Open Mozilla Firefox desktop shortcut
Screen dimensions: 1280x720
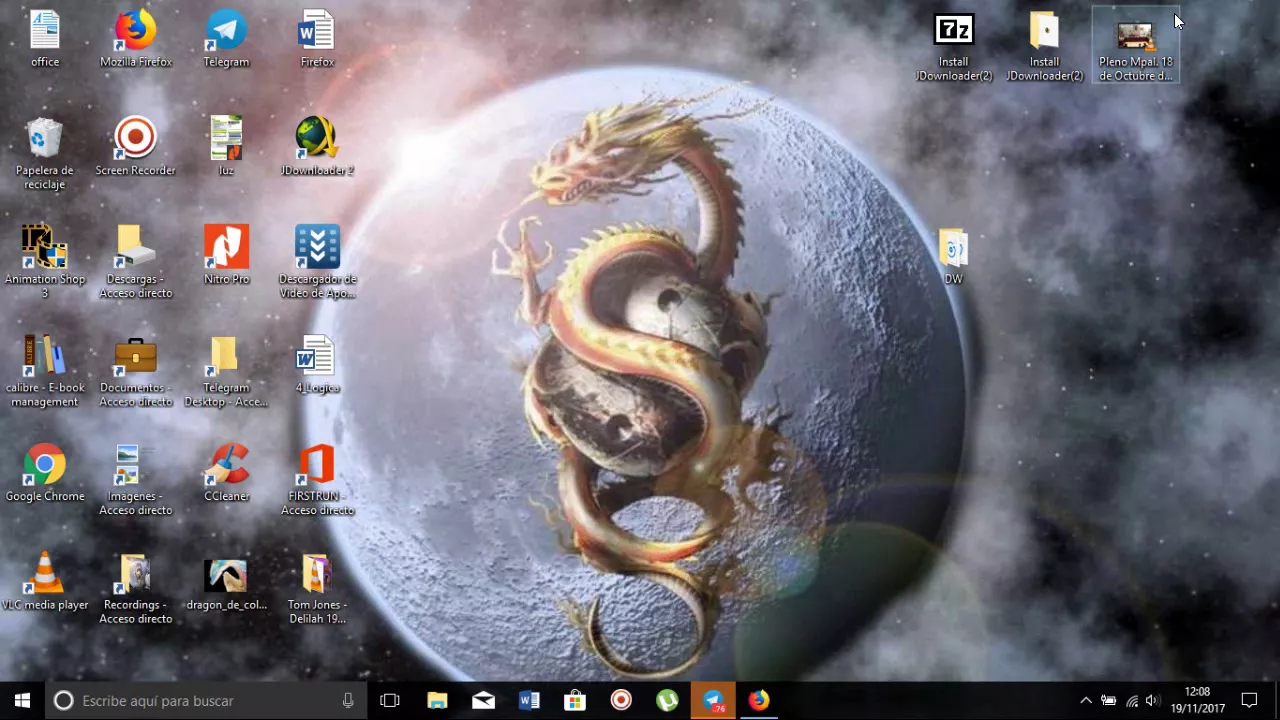click(x=136, y=40)
